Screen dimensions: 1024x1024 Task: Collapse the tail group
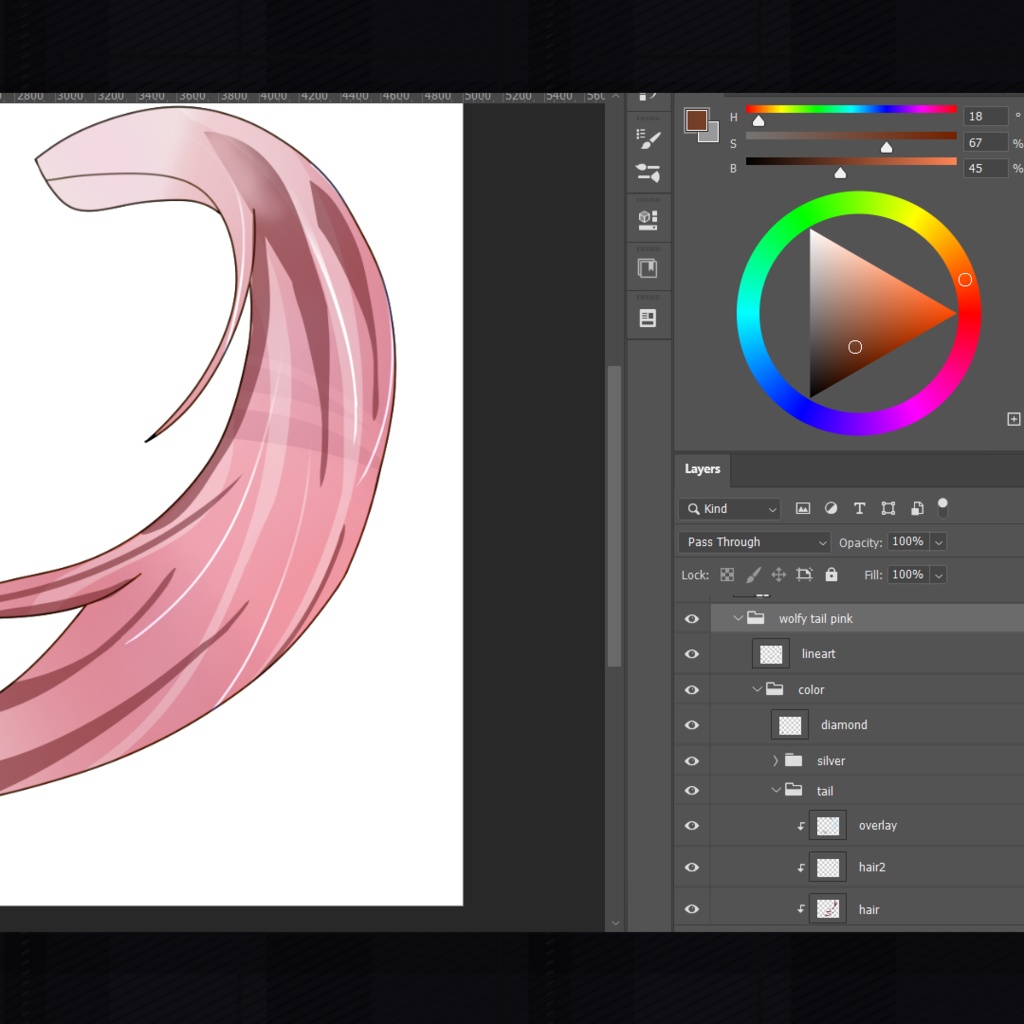[776, 790]
